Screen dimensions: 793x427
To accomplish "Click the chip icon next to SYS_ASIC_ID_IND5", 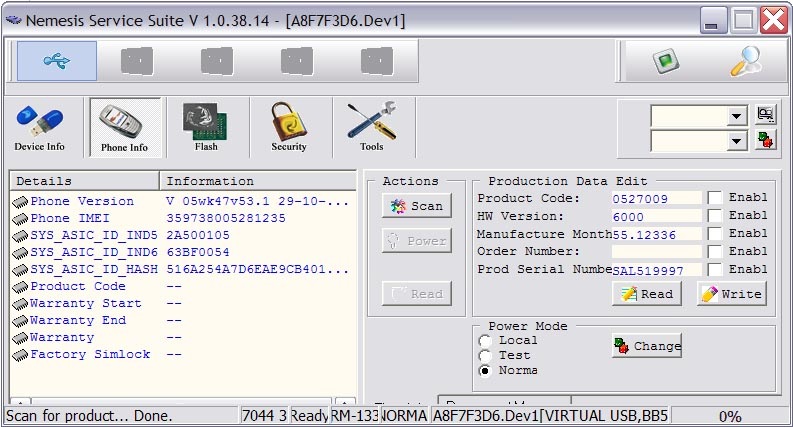I will [20, 236].
